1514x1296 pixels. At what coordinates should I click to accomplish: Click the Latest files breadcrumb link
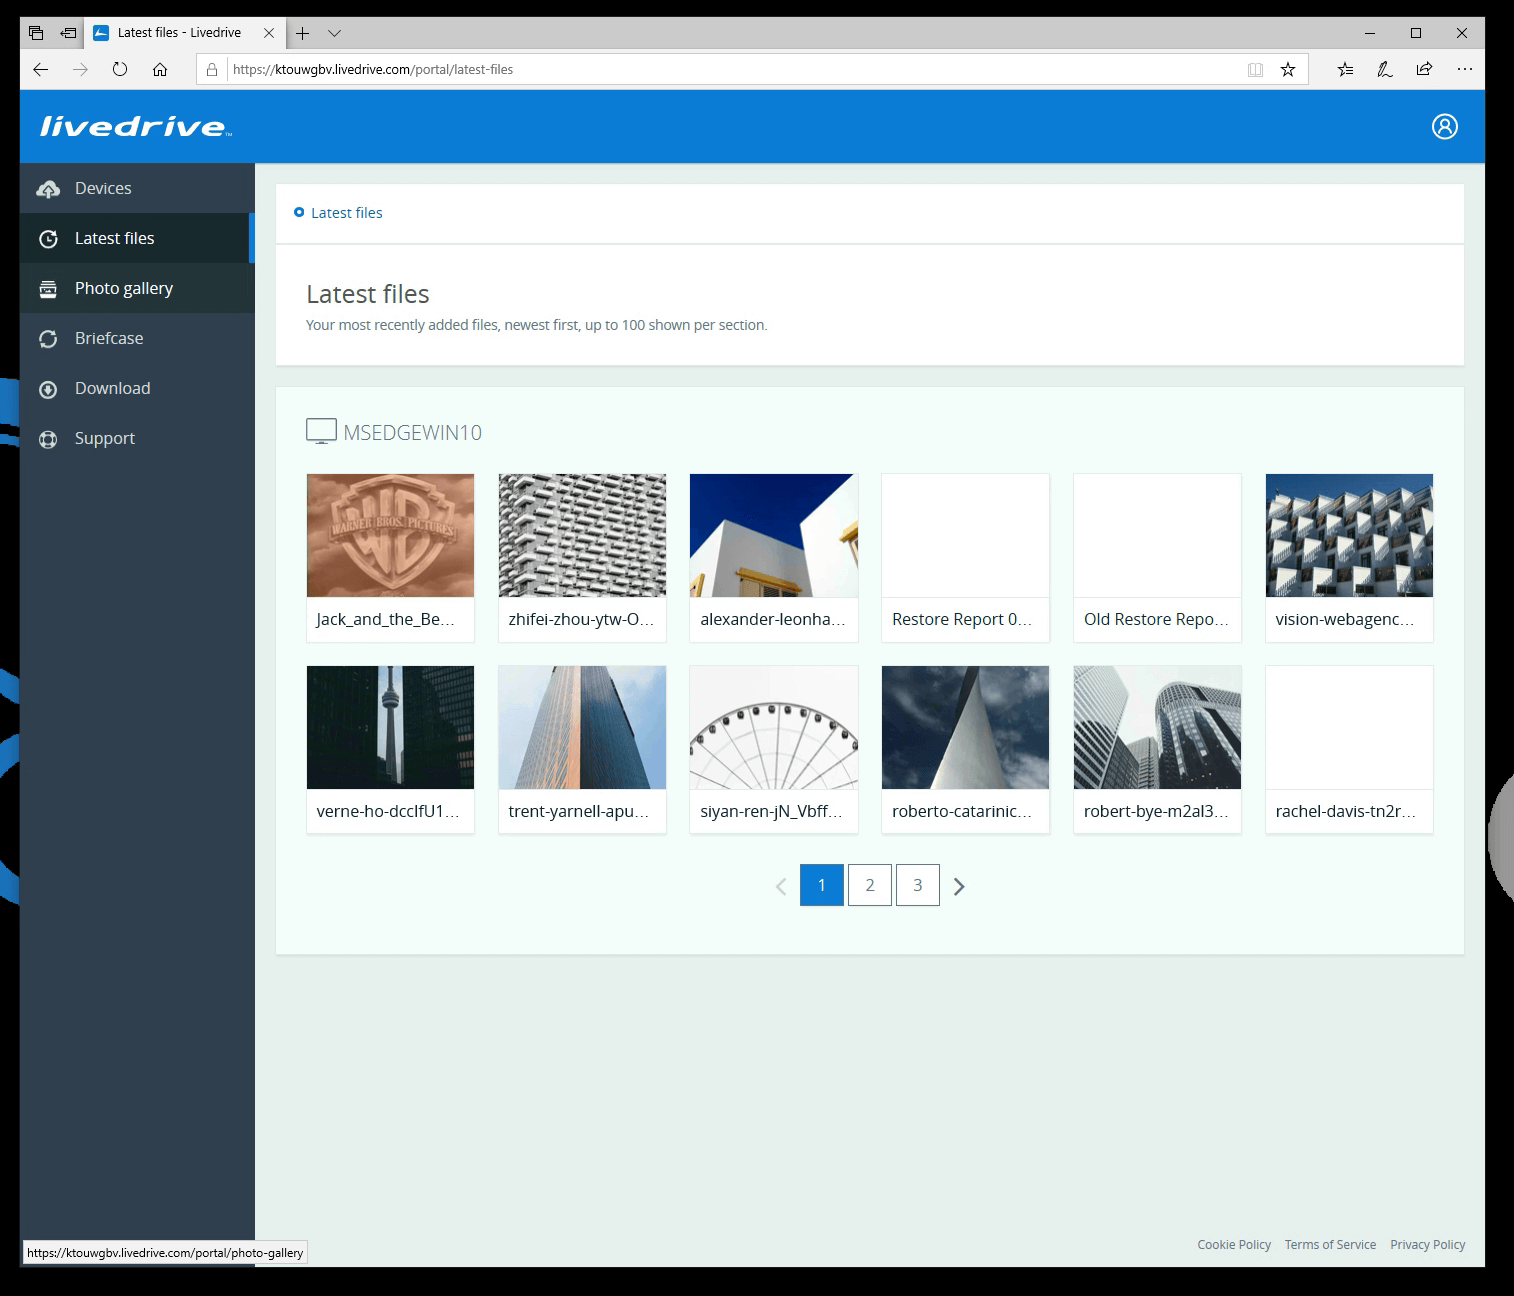click(x=346, y=213)
